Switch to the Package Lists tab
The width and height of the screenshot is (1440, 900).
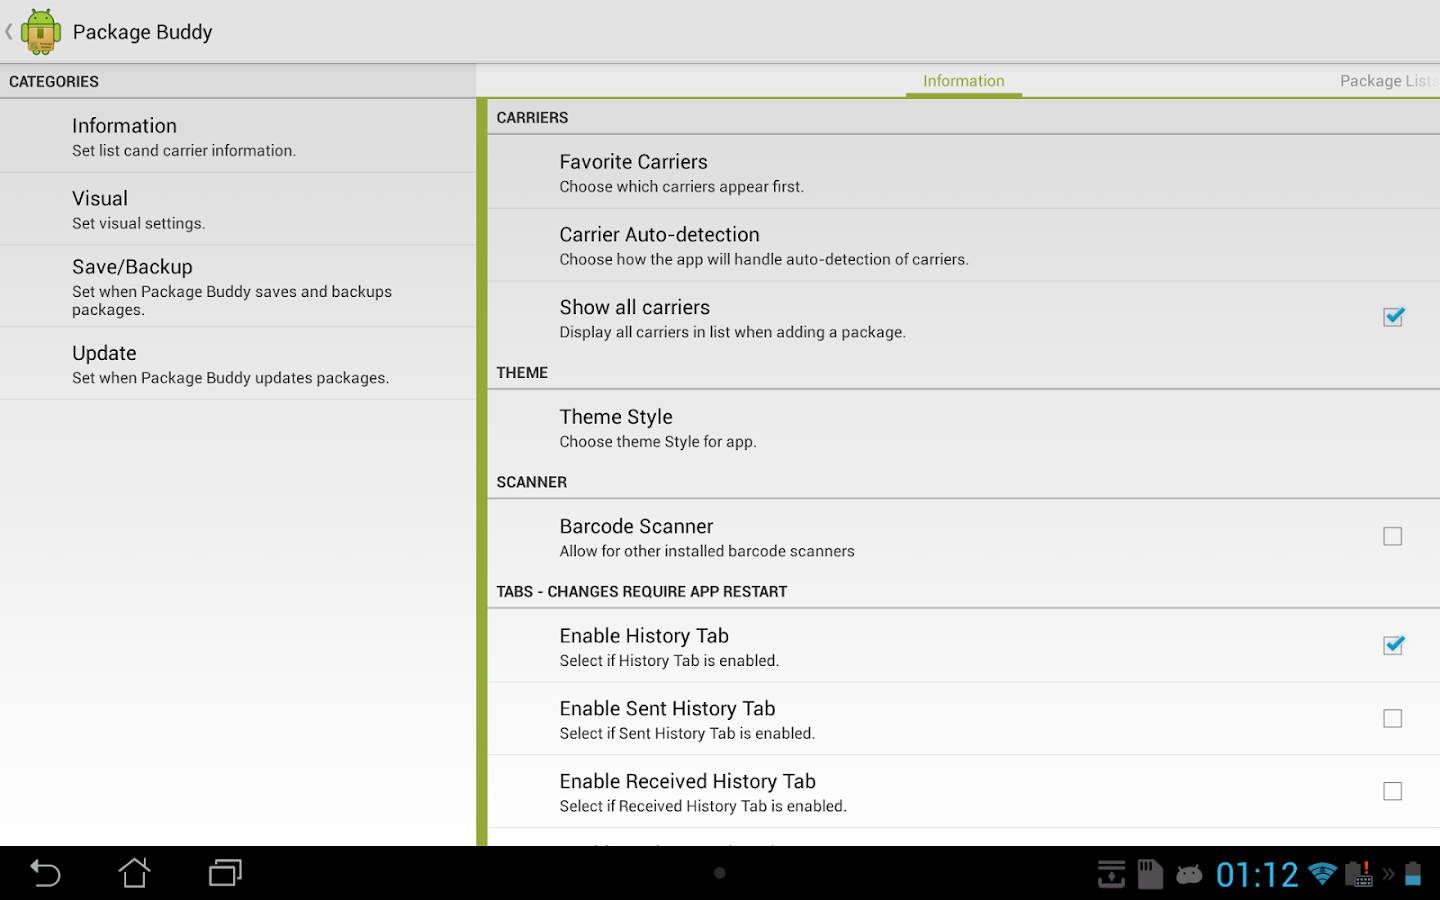point(1387,81)
